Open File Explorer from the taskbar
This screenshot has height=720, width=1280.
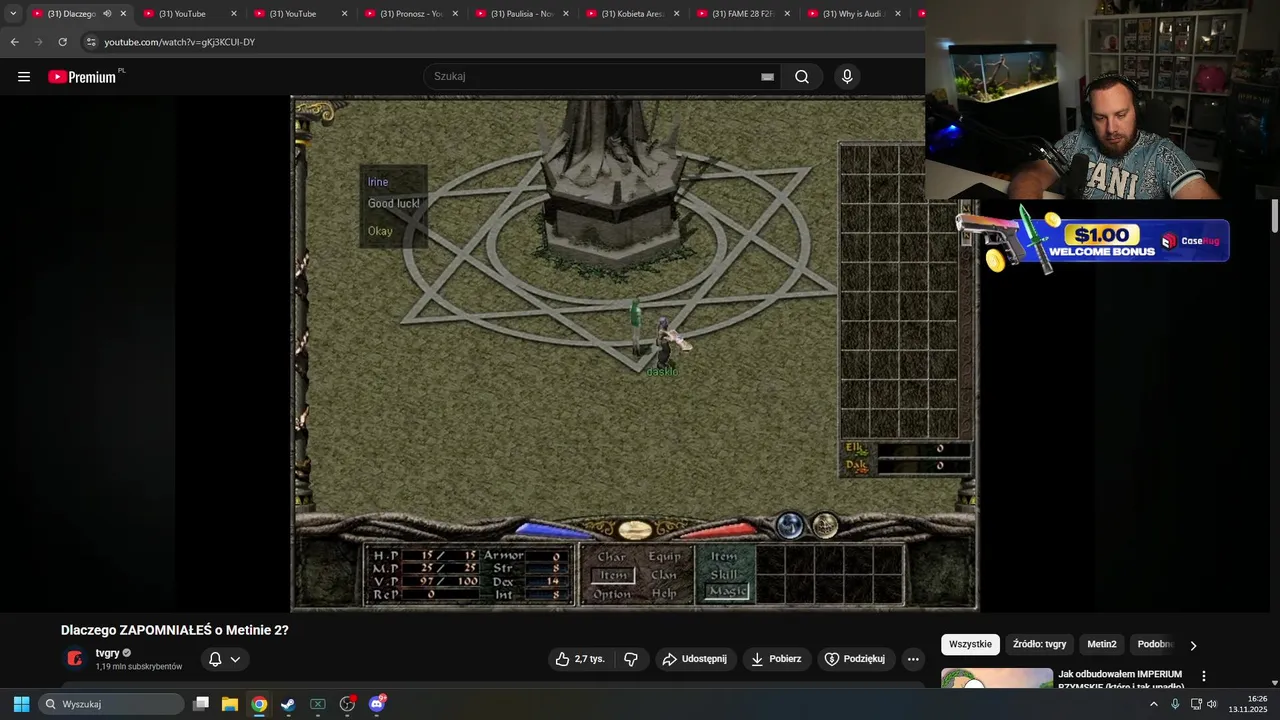pos(230,704)
